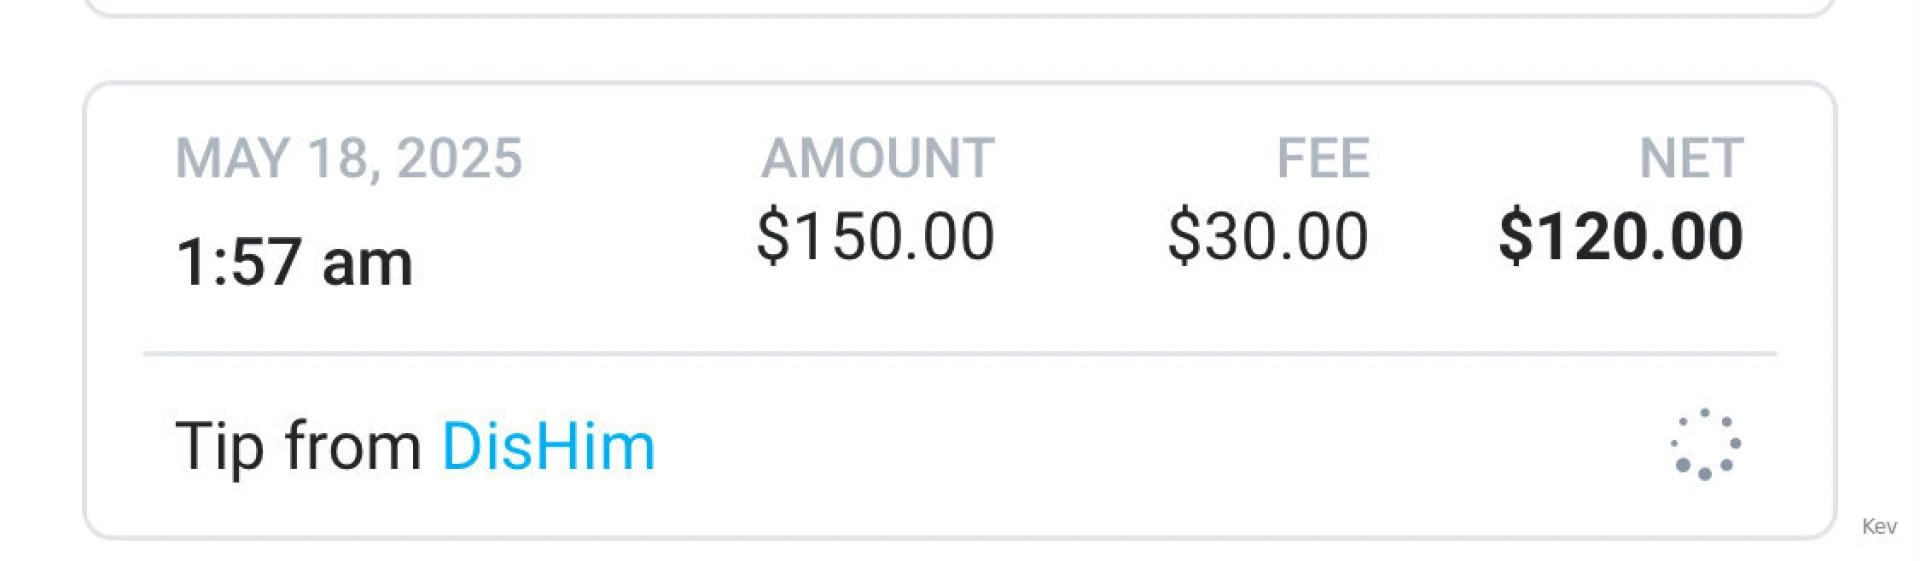Open the DisHim user profile link
The image size is (1920, 561).
point(548,446)
